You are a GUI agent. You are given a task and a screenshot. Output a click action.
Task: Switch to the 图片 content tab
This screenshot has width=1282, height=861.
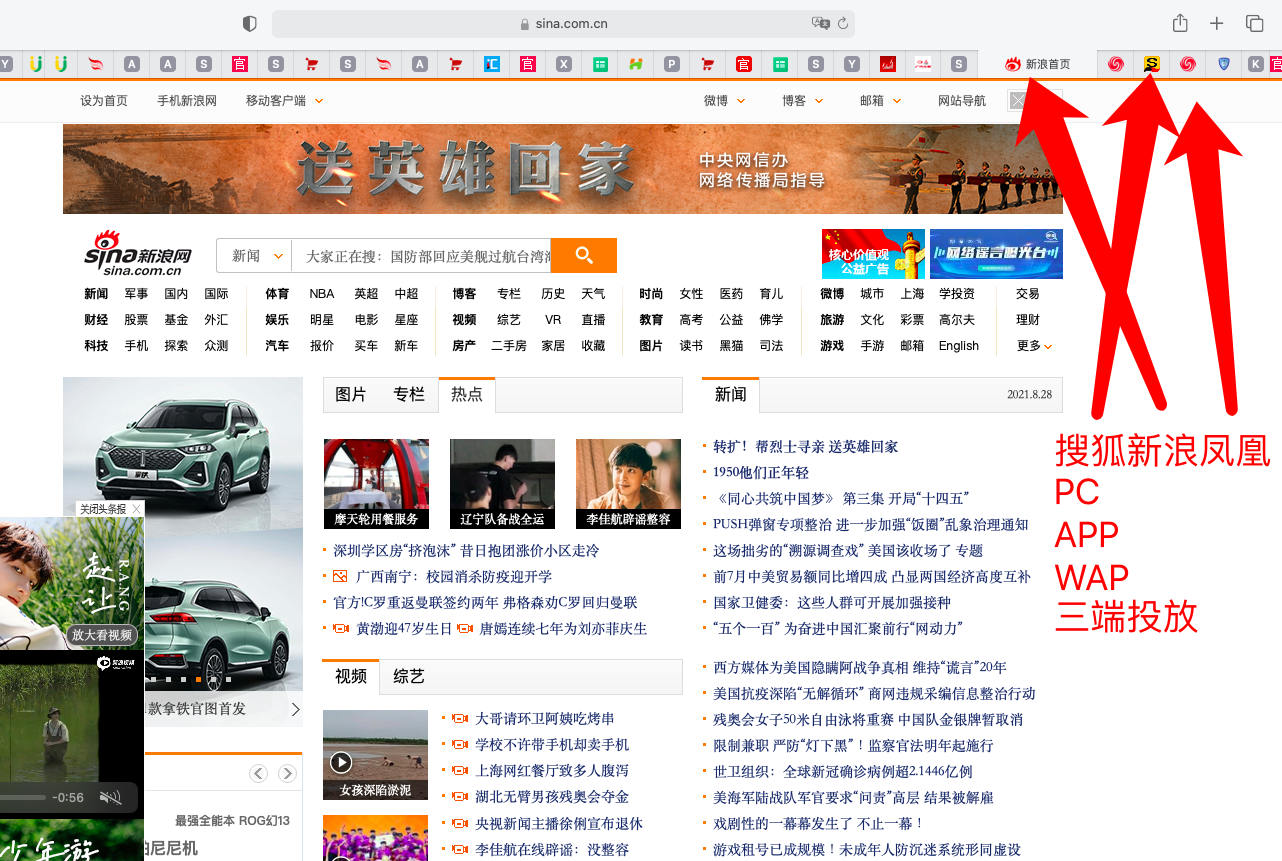coord(351,394)
